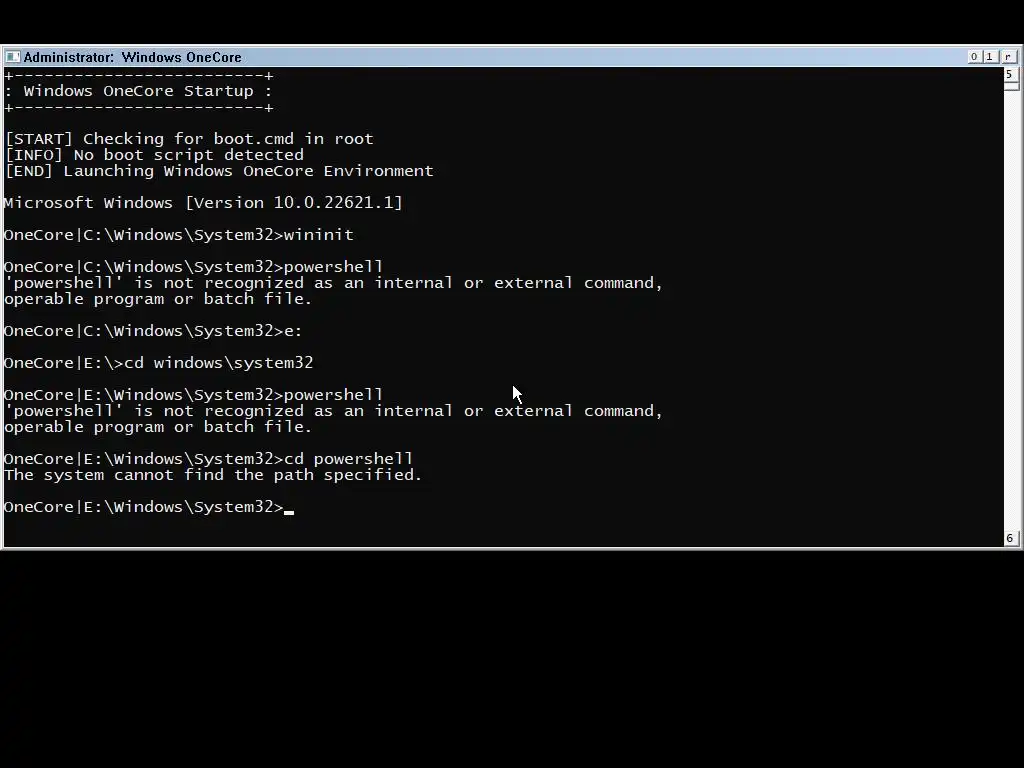Click the "C:\Windows\System32>e:" command line
Viewport: 1024px width, 768px height.
(153, 331)
